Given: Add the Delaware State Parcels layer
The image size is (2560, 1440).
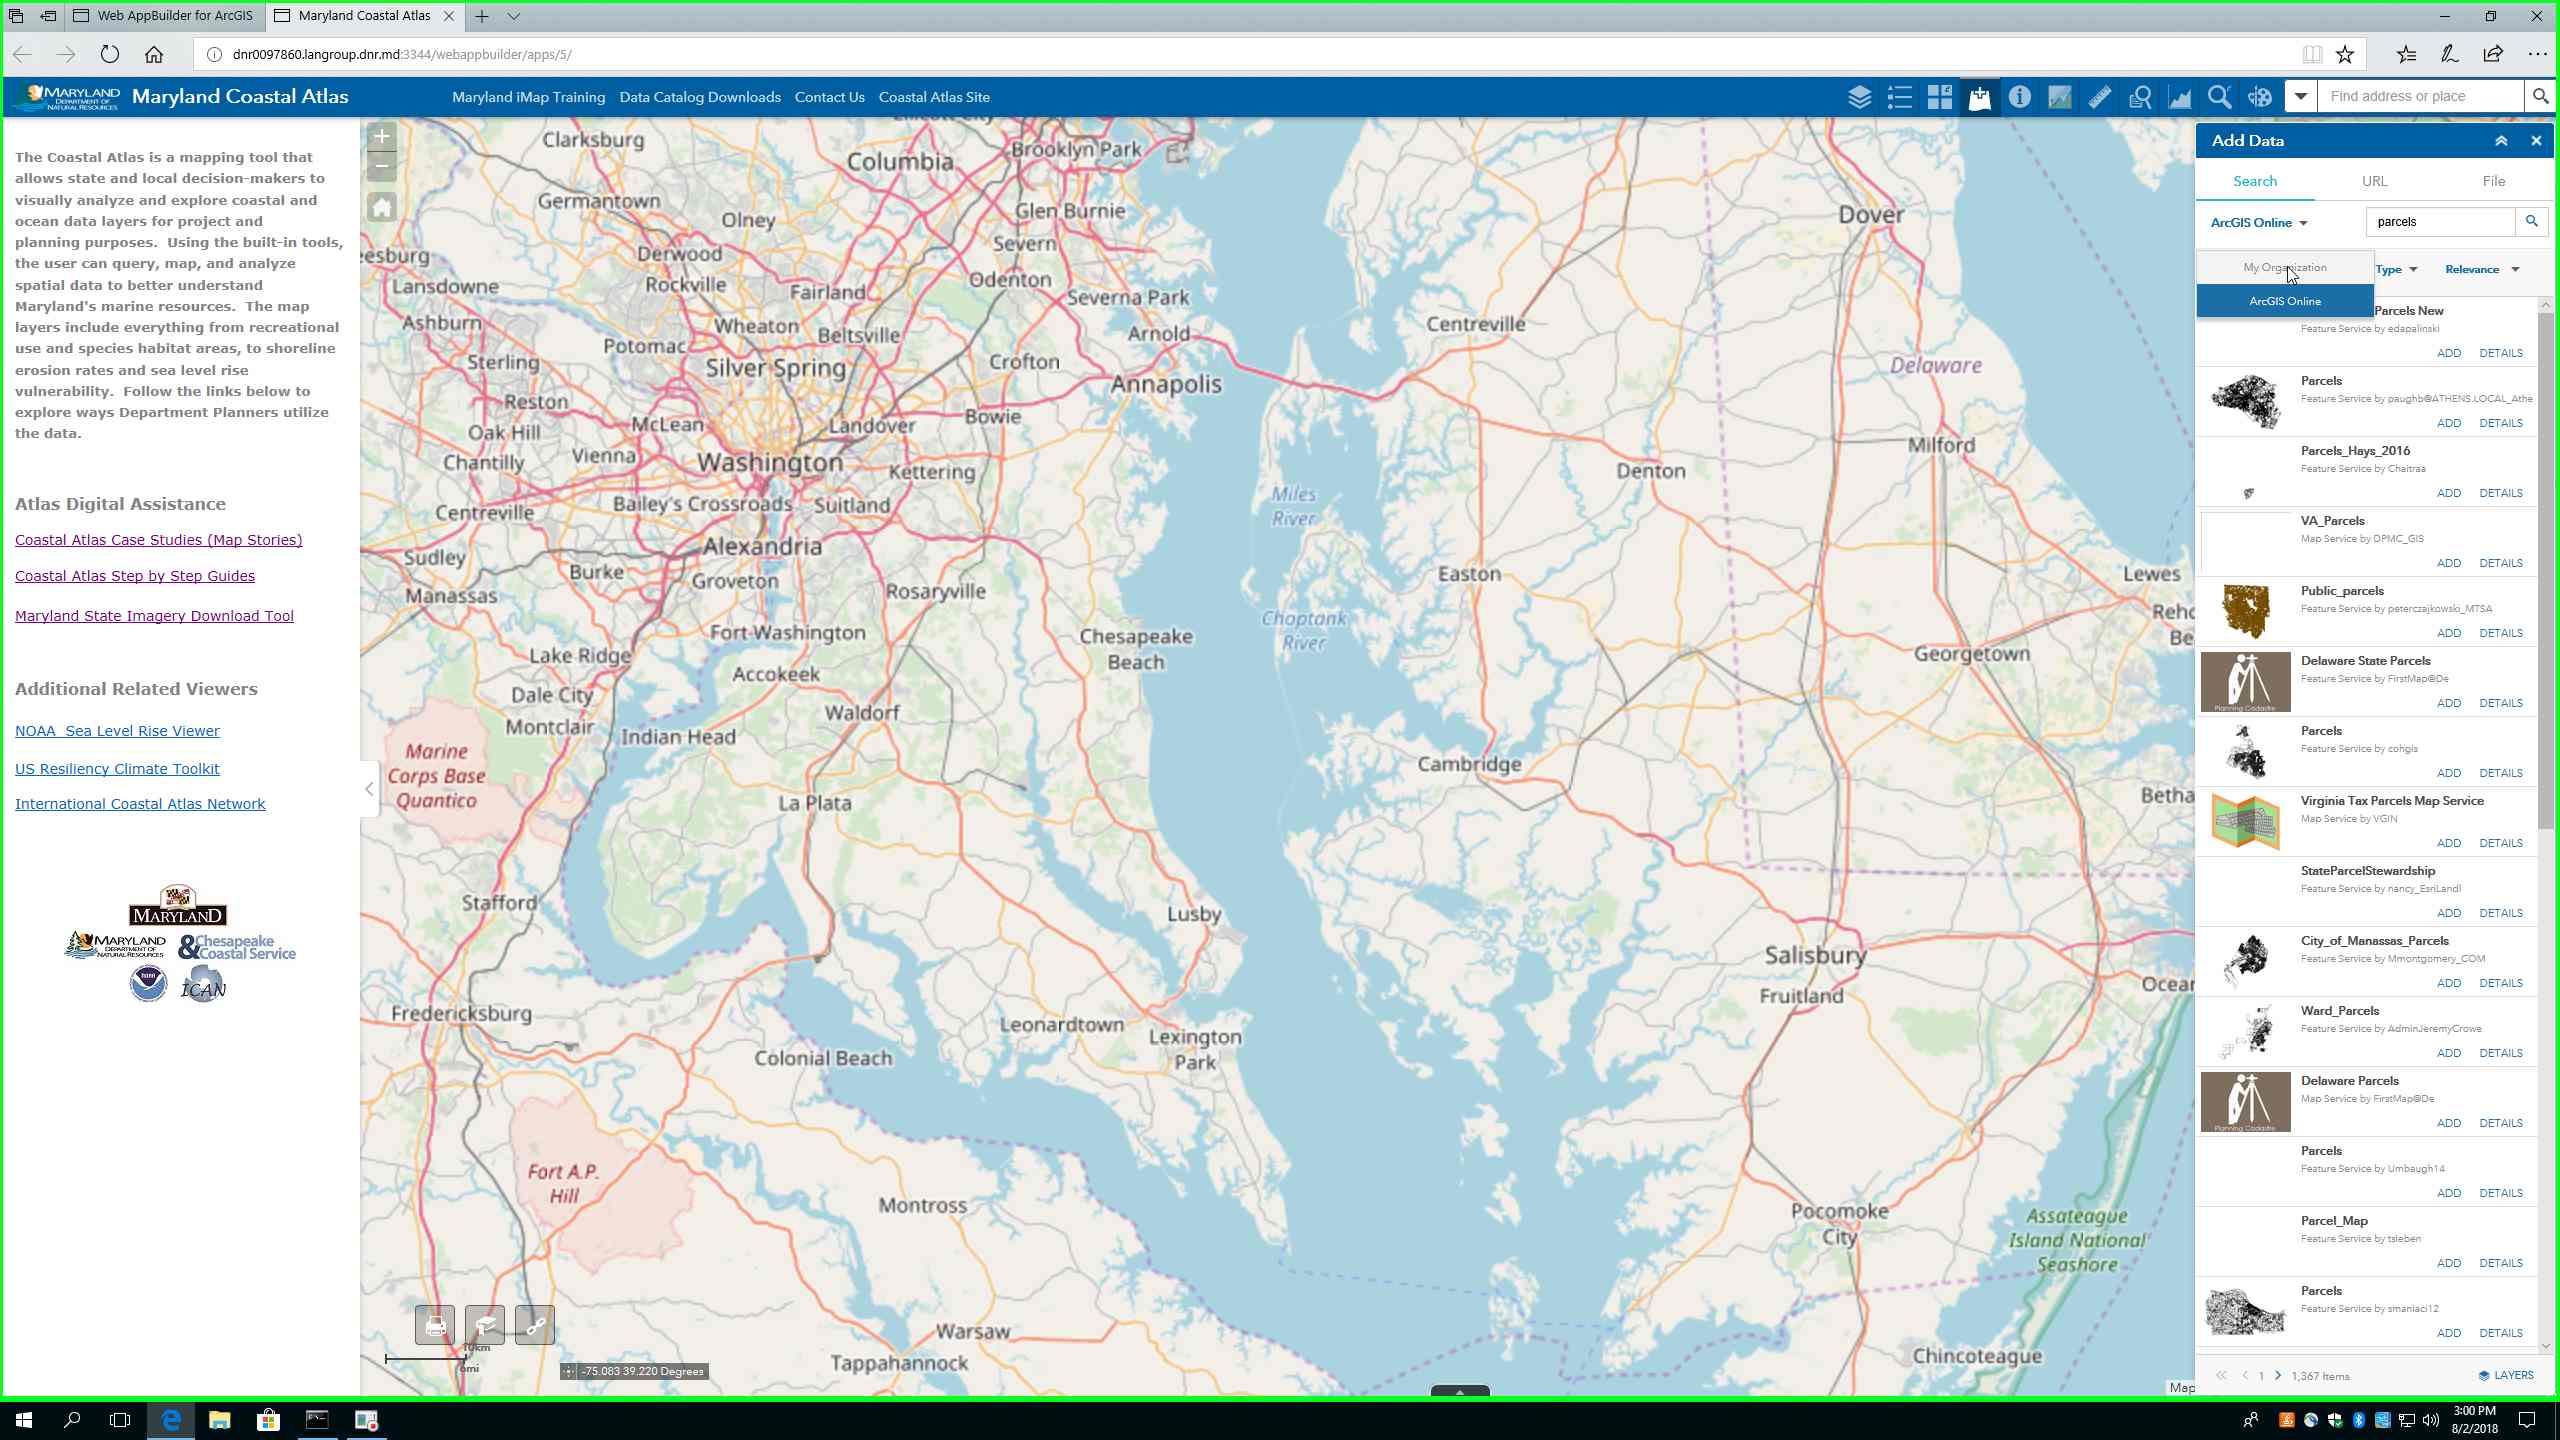Looking at the screenshot, I should 2450,703.
